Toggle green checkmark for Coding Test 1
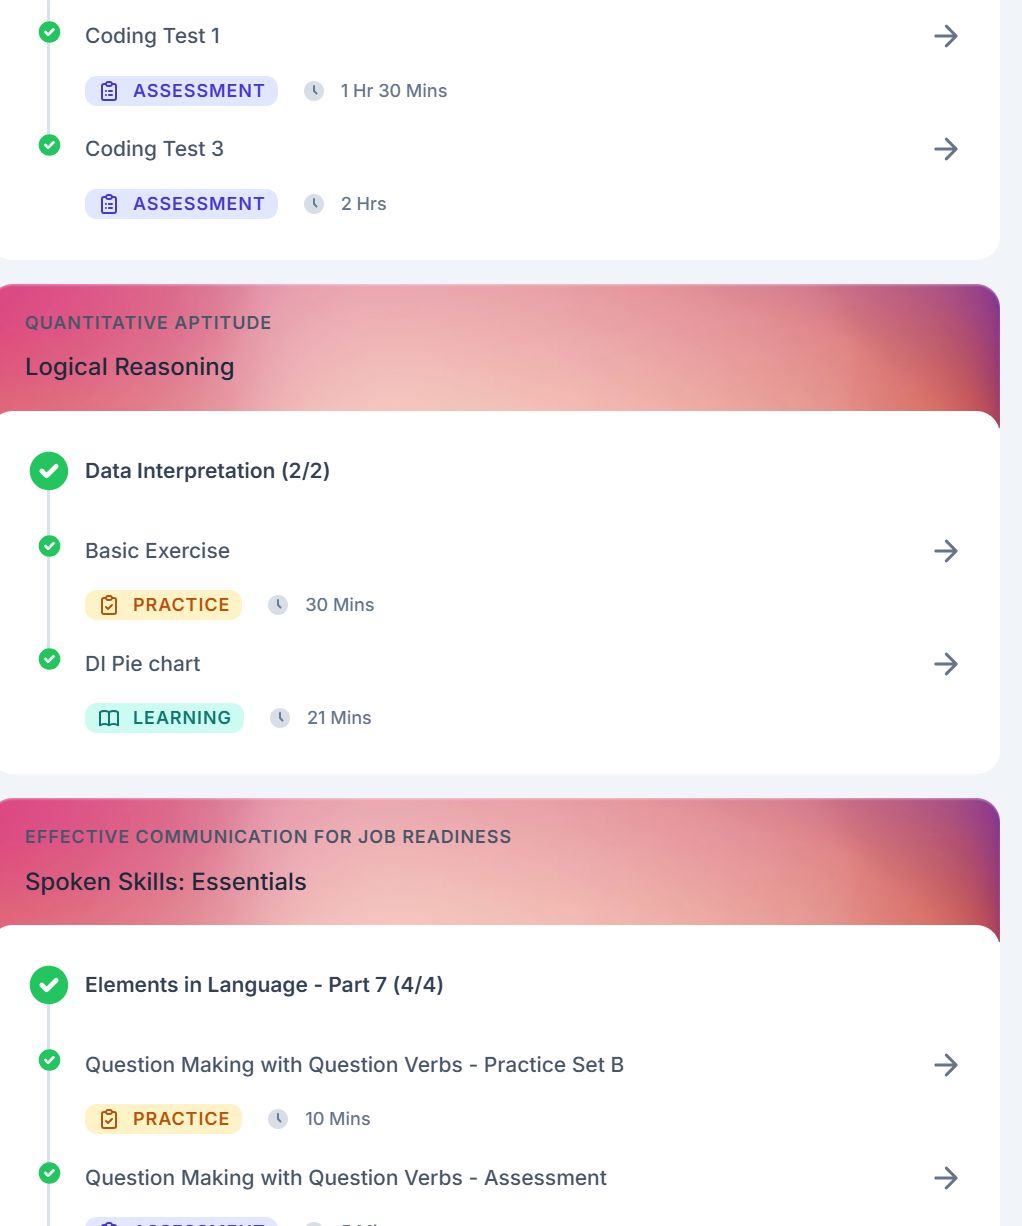 [49, 33]
